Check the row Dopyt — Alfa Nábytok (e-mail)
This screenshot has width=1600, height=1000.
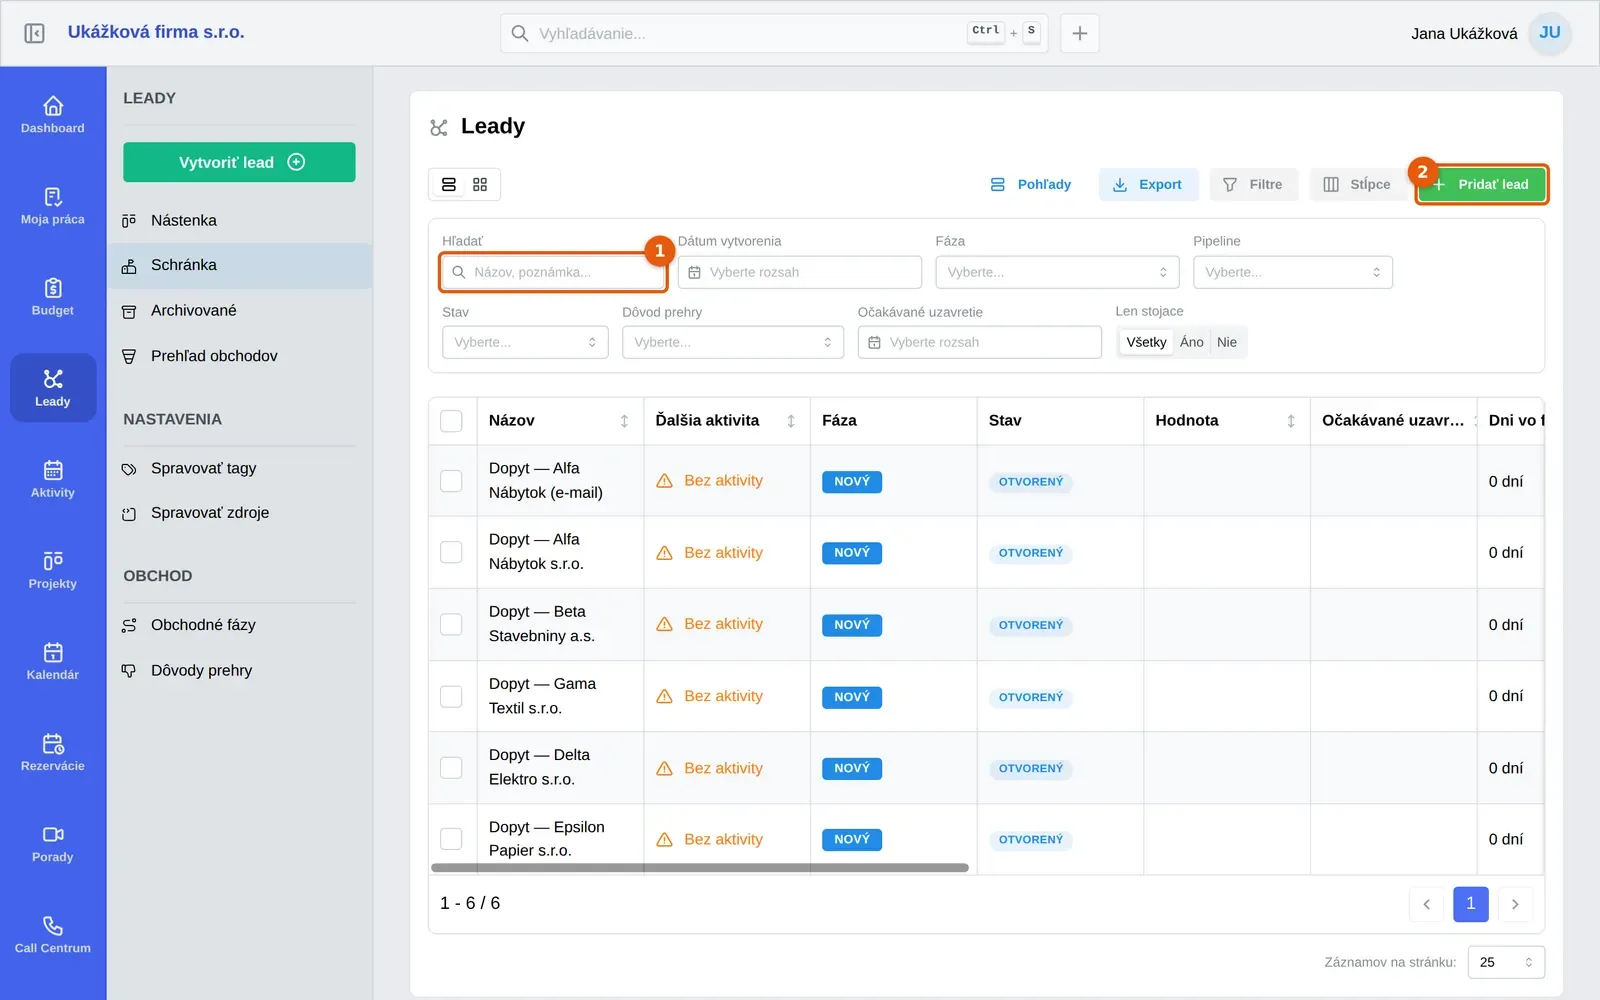452,481
